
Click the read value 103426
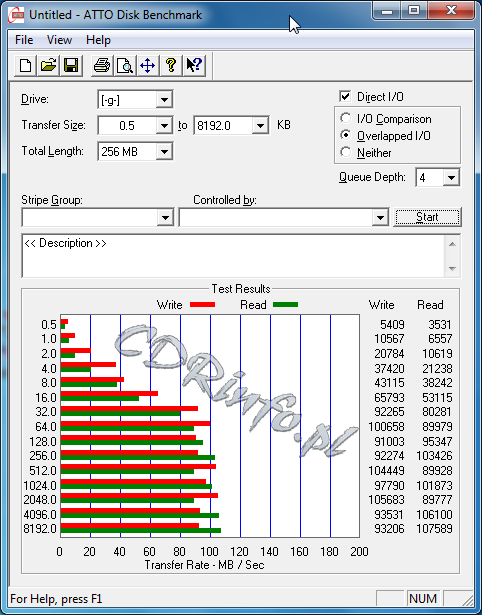(434, 456)
